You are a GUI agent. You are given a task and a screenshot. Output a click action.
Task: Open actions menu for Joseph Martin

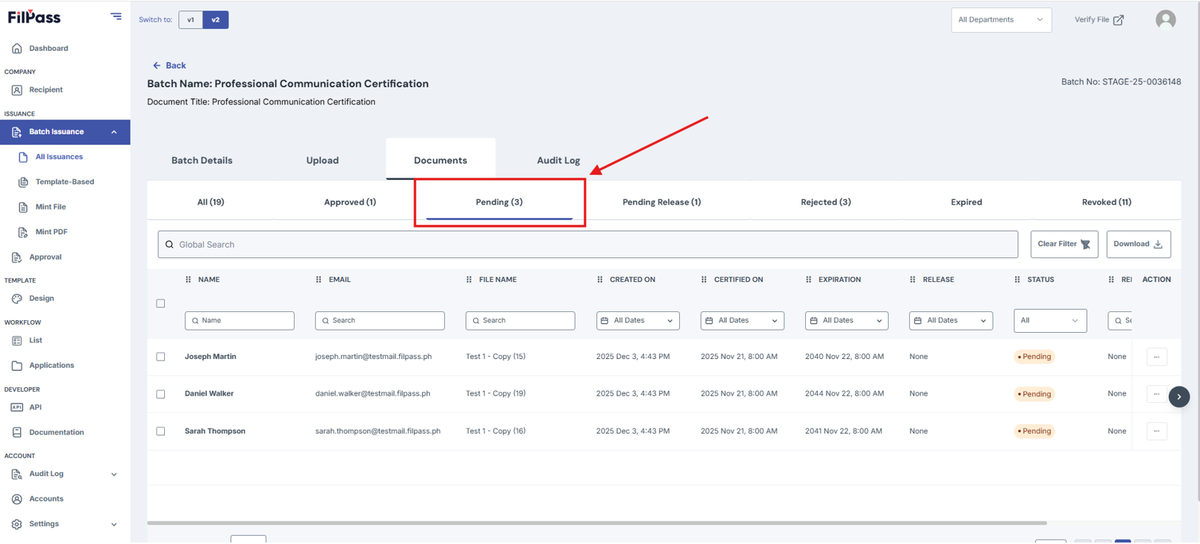click(1157, 356)
